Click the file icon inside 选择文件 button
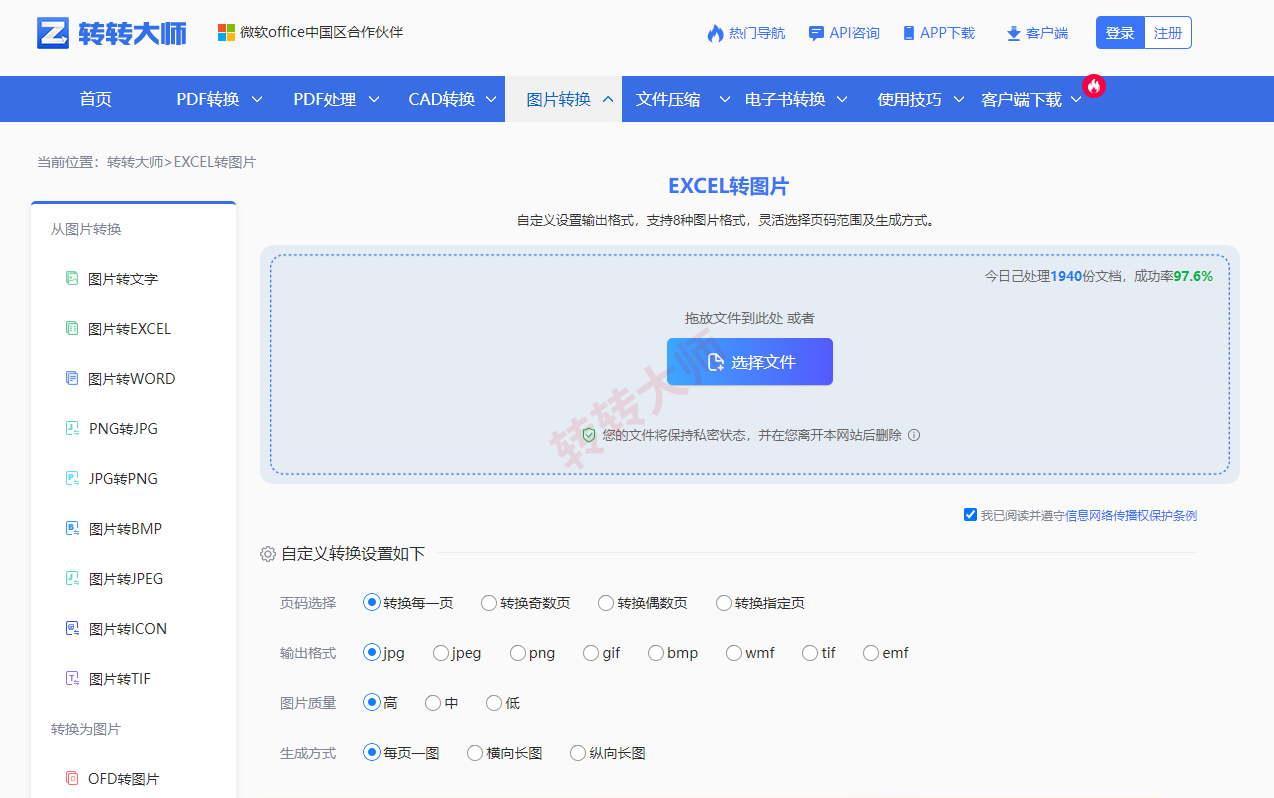Image resolution: width=1274 pixels, height=798 pixels. click(x=715, y=362)
